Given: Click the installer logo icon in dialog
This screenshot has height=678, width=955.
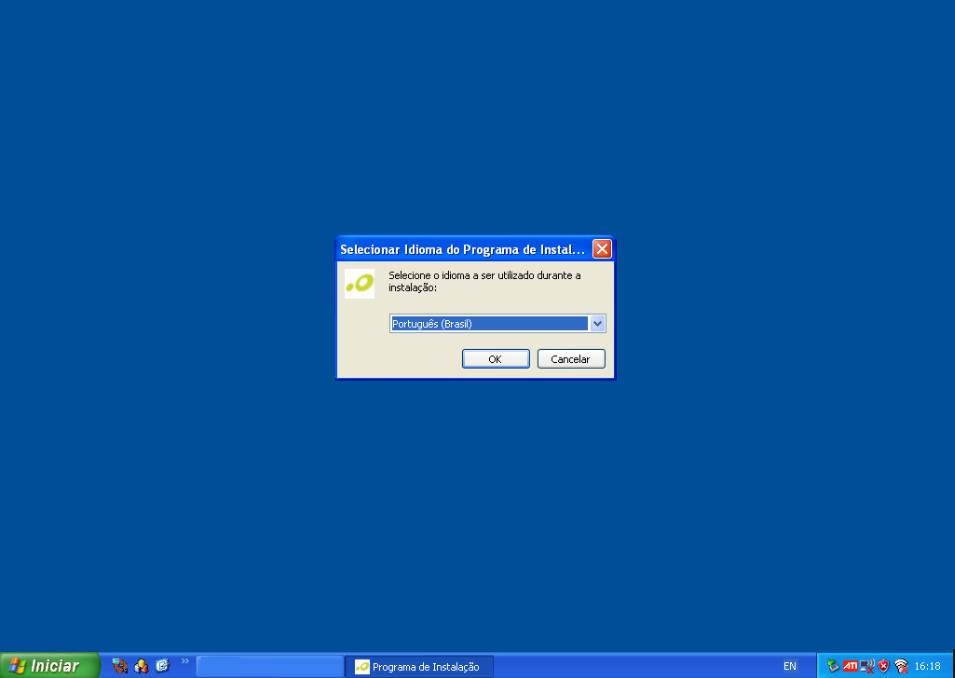Looking at the screenshot, I should pyautogui.click(x=359, y=283).
